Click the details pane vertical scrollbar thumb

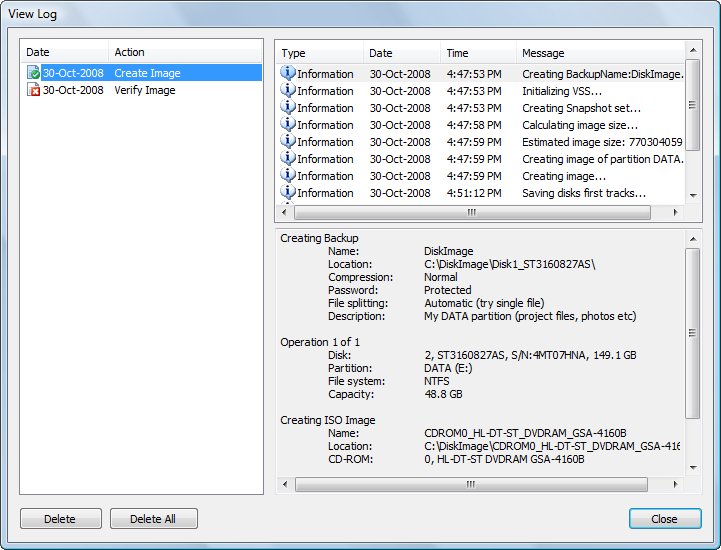693,333
